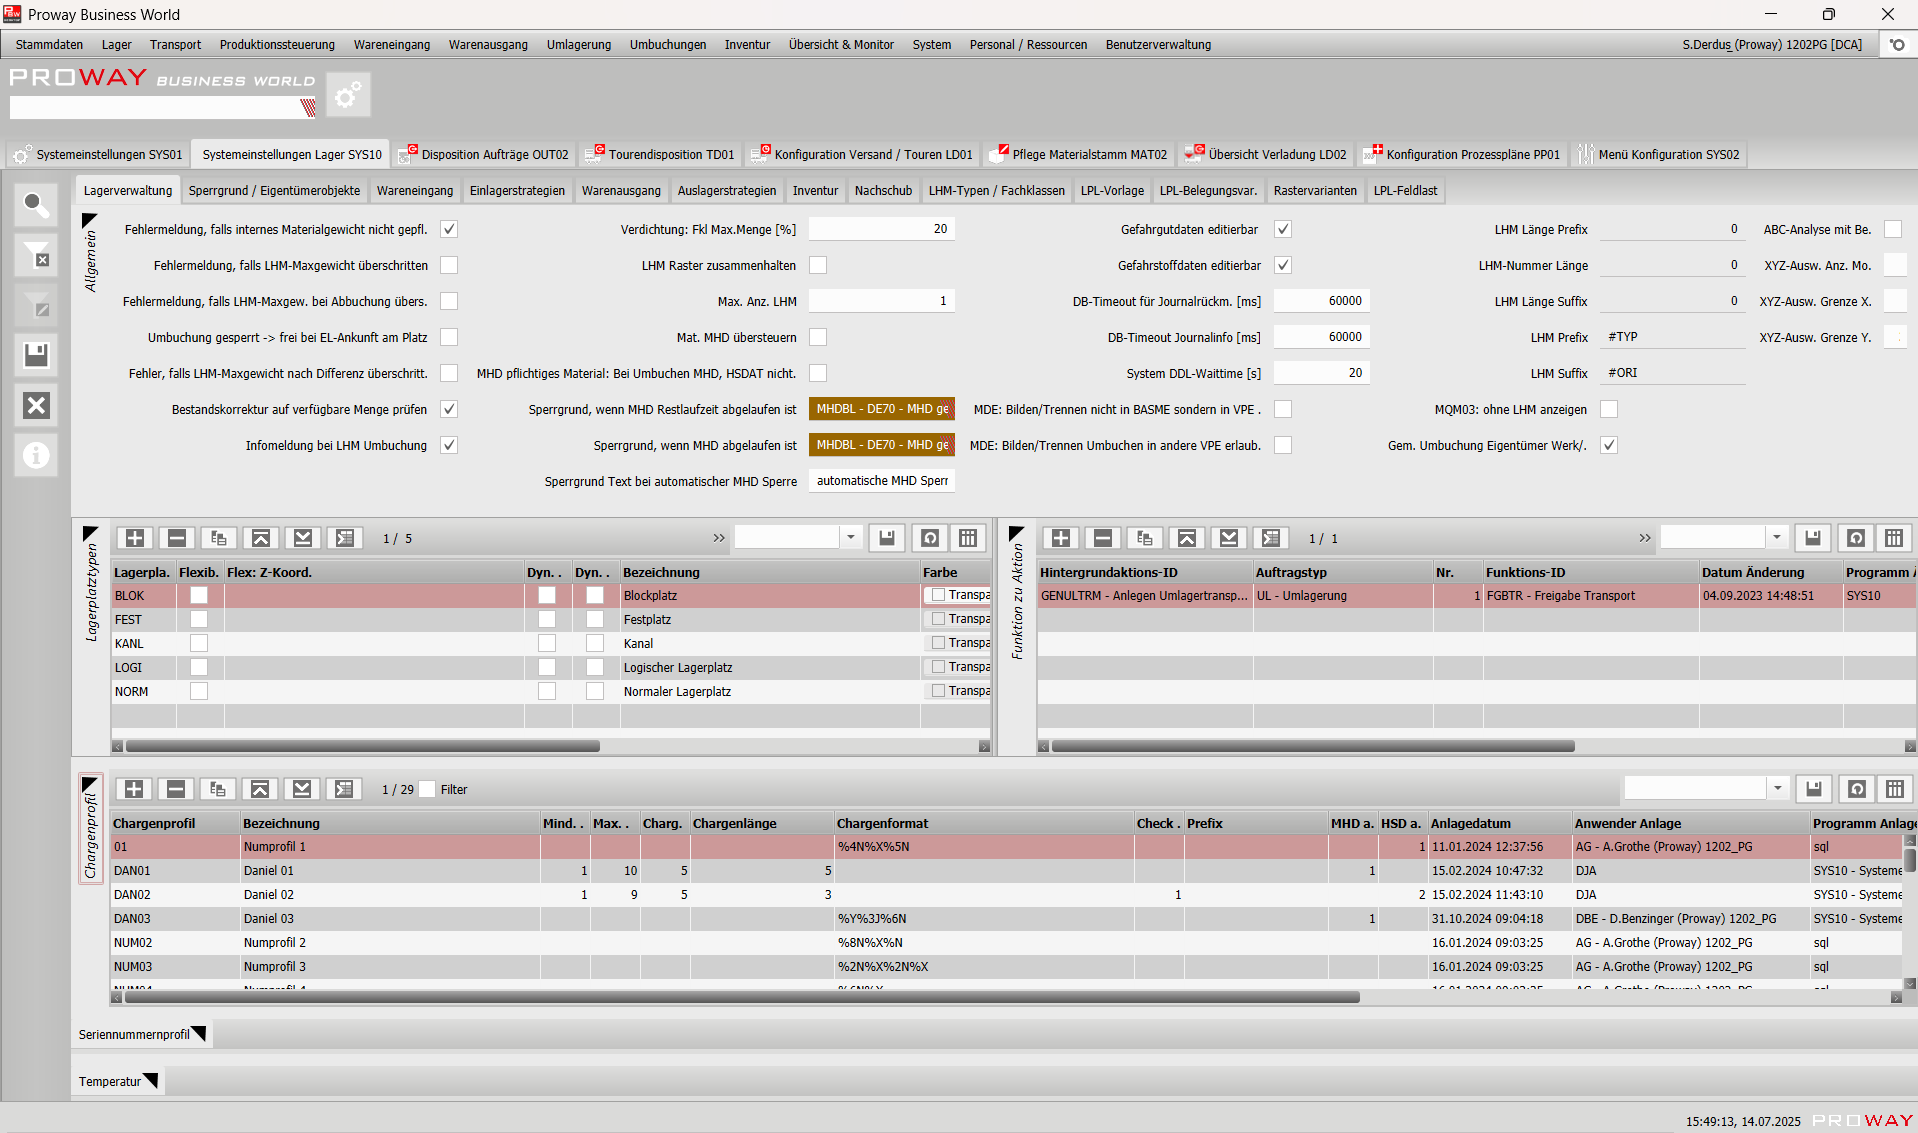This screenshot has height=1133, width=1918.
Task: Expand the Temperatur section
Action: click(x=150, y=1080)
